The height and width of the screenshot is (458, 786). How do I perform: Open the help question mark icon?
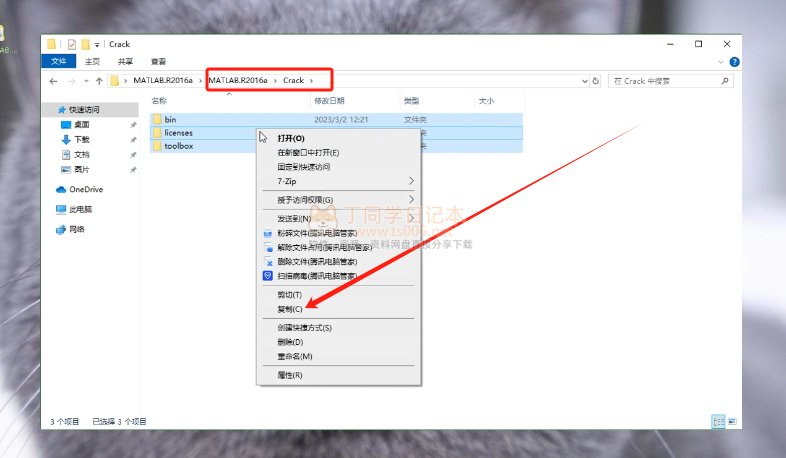click(734, 62)
